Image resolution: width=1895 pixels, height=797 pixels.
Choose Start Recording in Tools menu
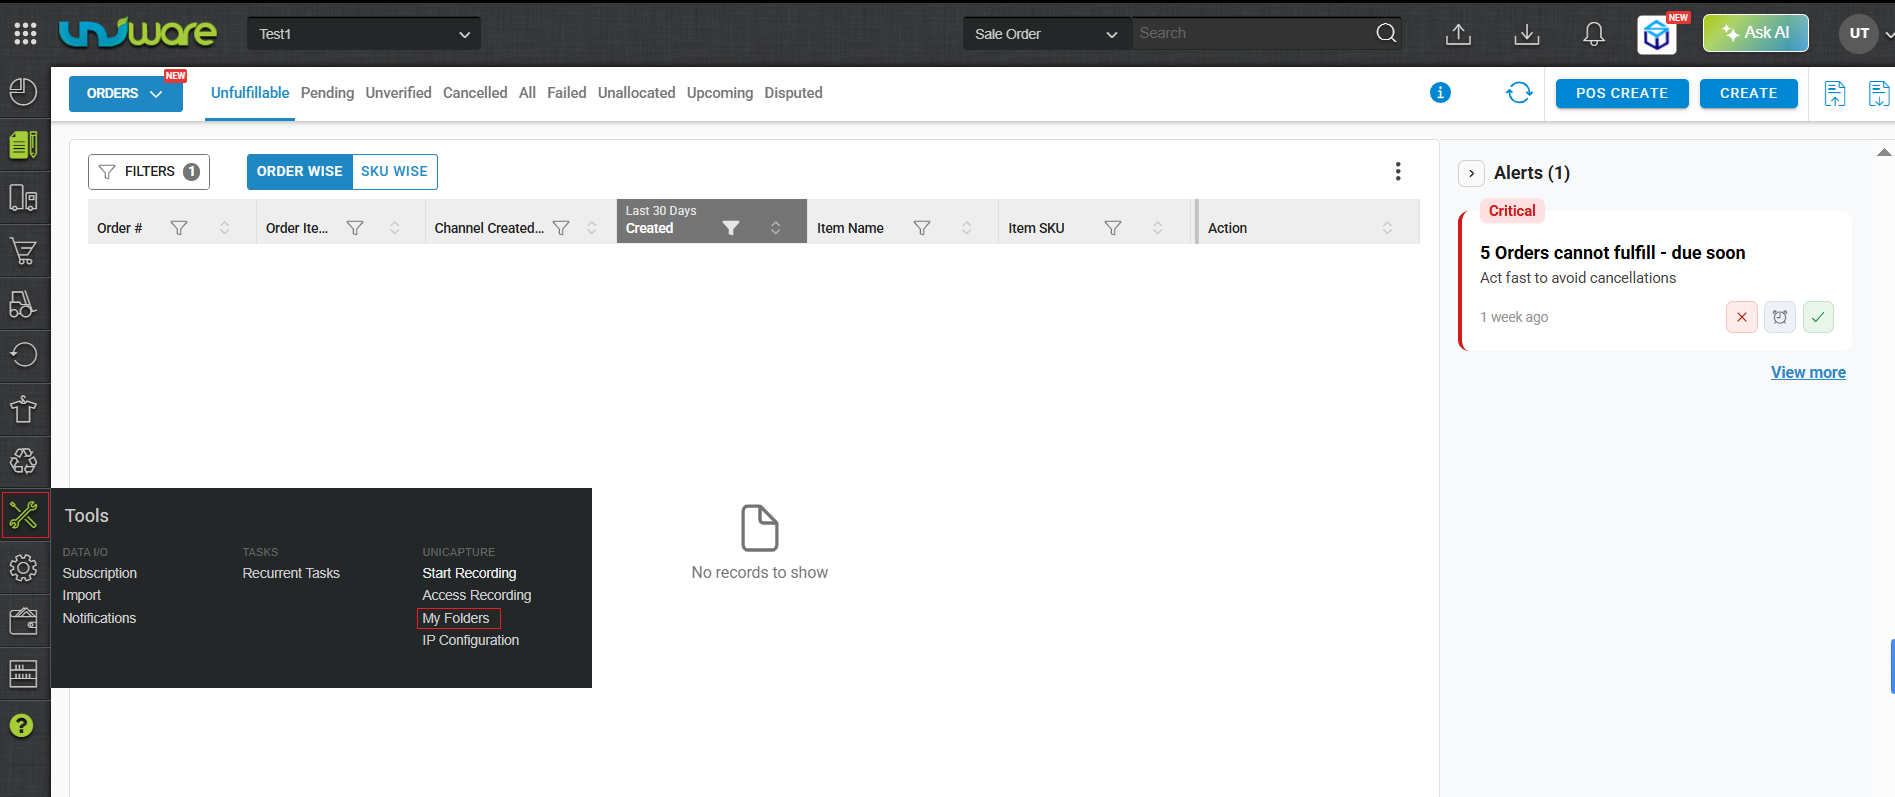pos(469,573)
